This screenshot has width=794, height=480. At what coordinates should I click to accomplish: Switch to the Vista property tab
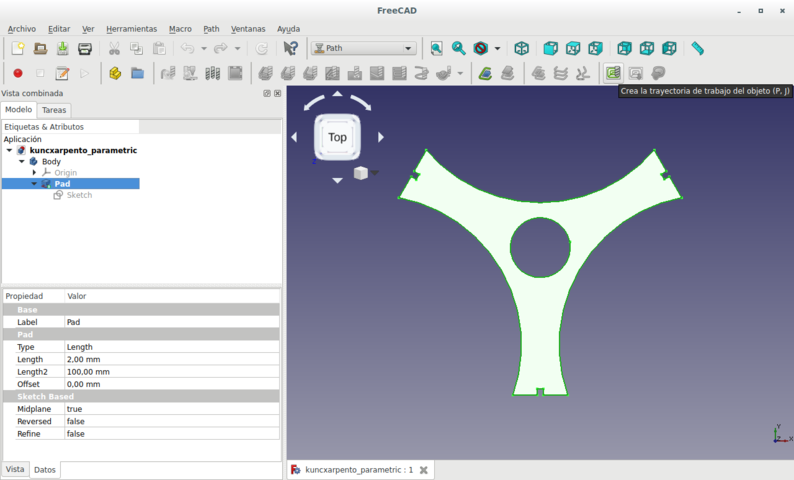[15, 469]
